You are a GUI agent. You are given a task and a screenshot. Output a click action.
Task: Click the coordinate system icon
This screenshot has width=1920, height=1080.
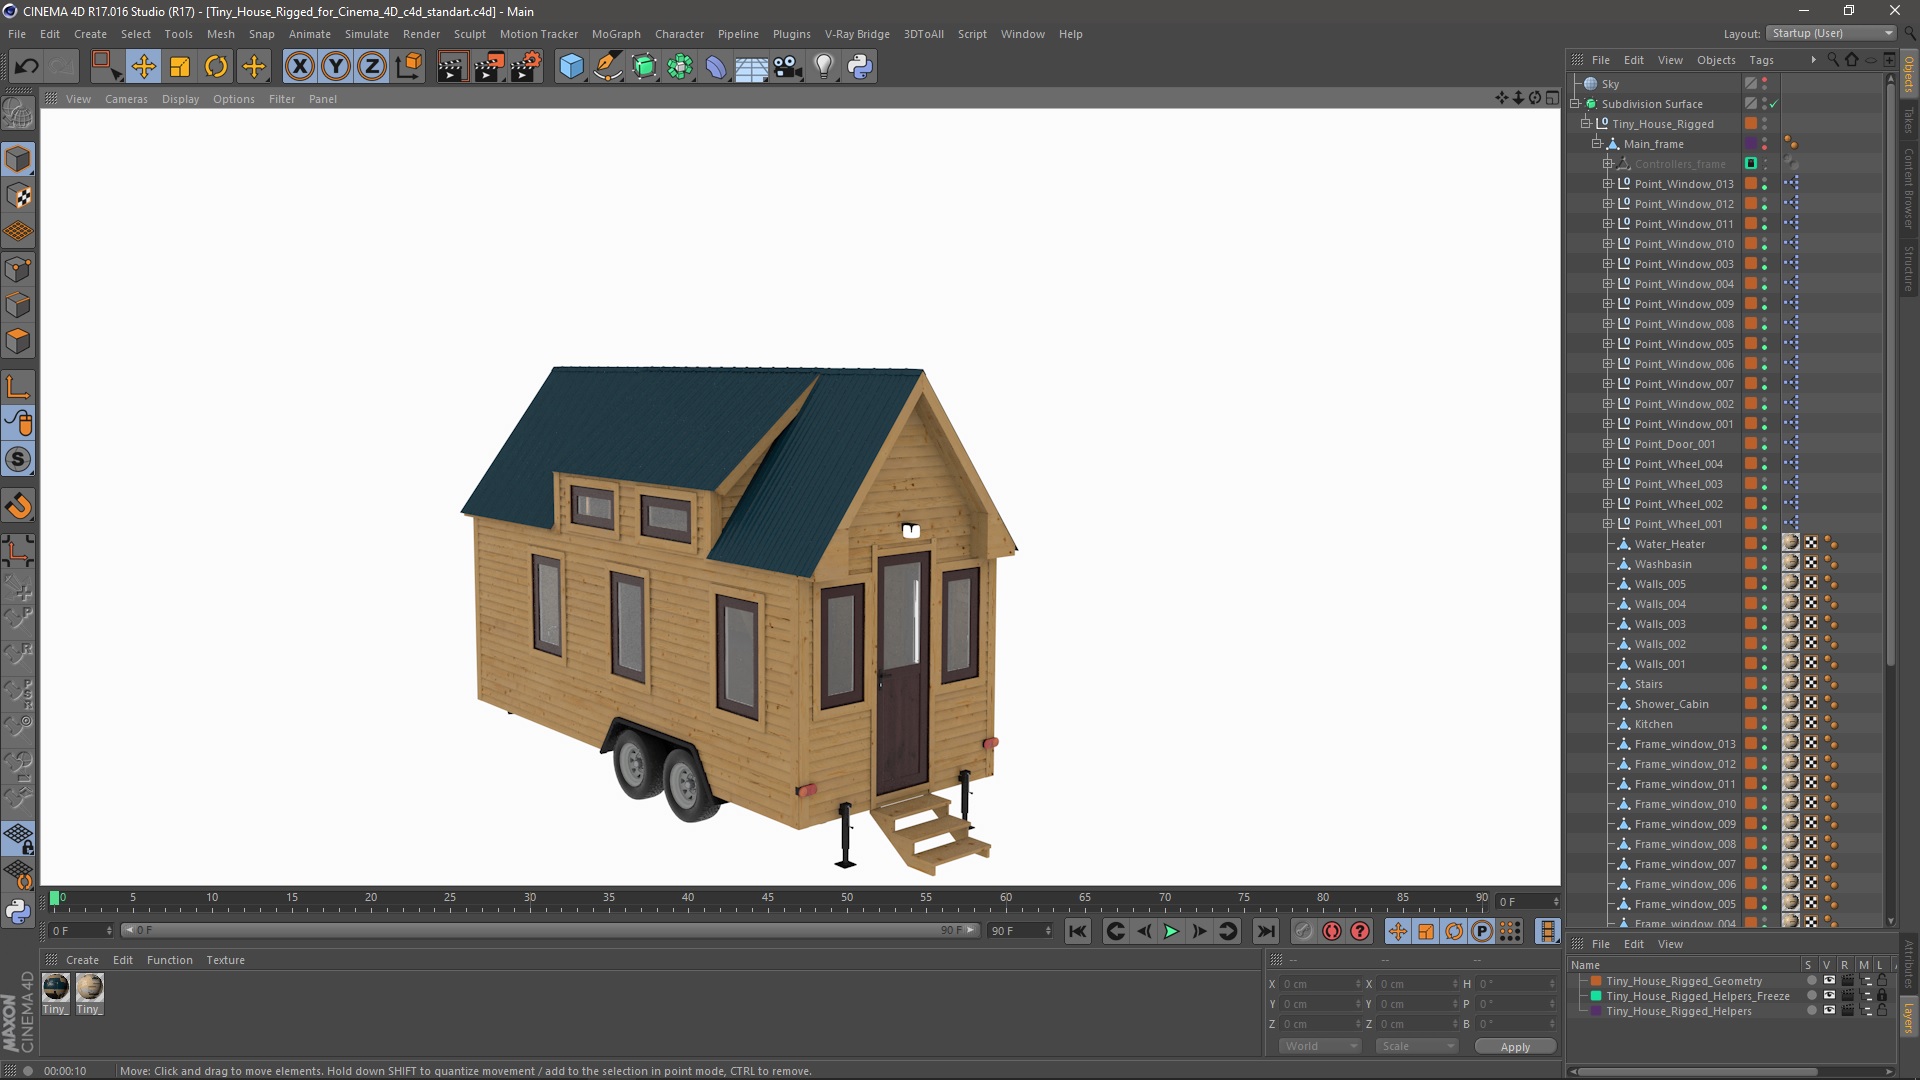[408, 67]
